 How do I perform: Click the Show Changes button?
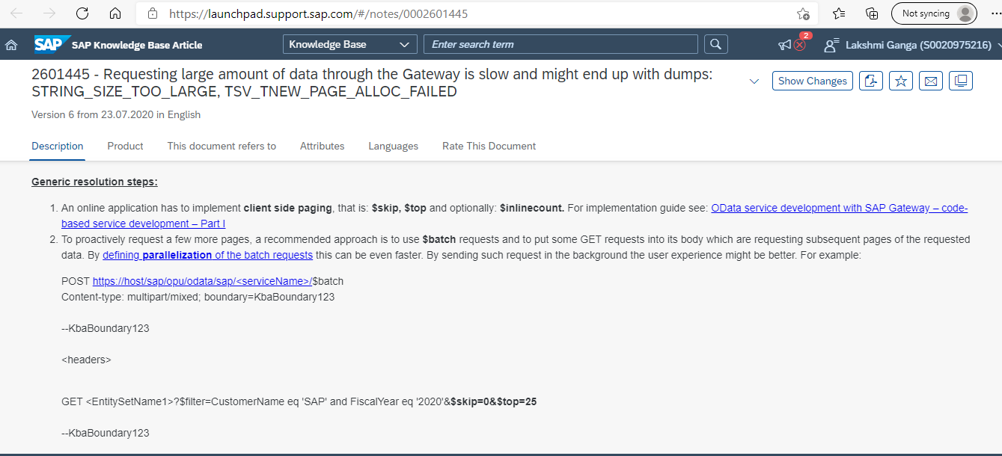812,81
